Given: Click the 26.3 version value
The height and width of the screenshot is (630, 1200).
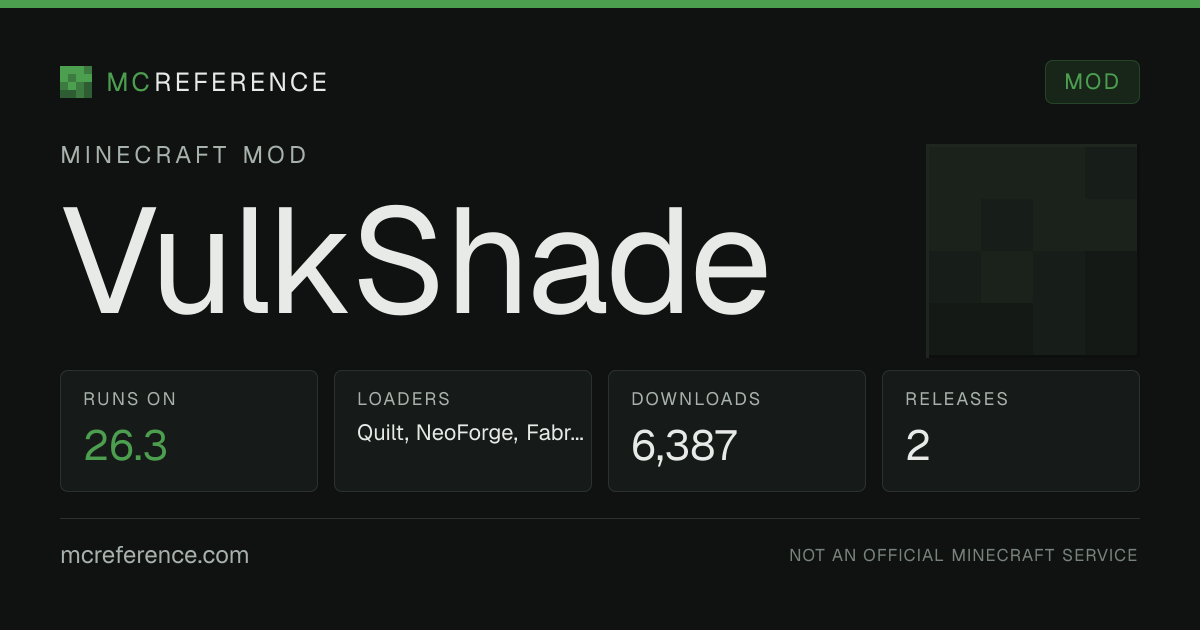Looking at the screenshot, I should click(x=125, y=446).
